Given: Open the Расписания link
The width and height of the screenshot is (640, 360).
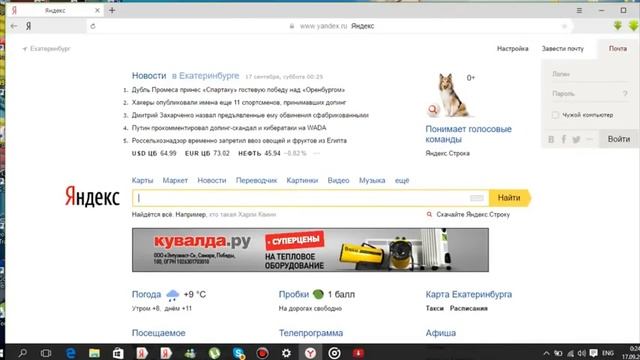Looking at the screenshot, I should [469, 309].
